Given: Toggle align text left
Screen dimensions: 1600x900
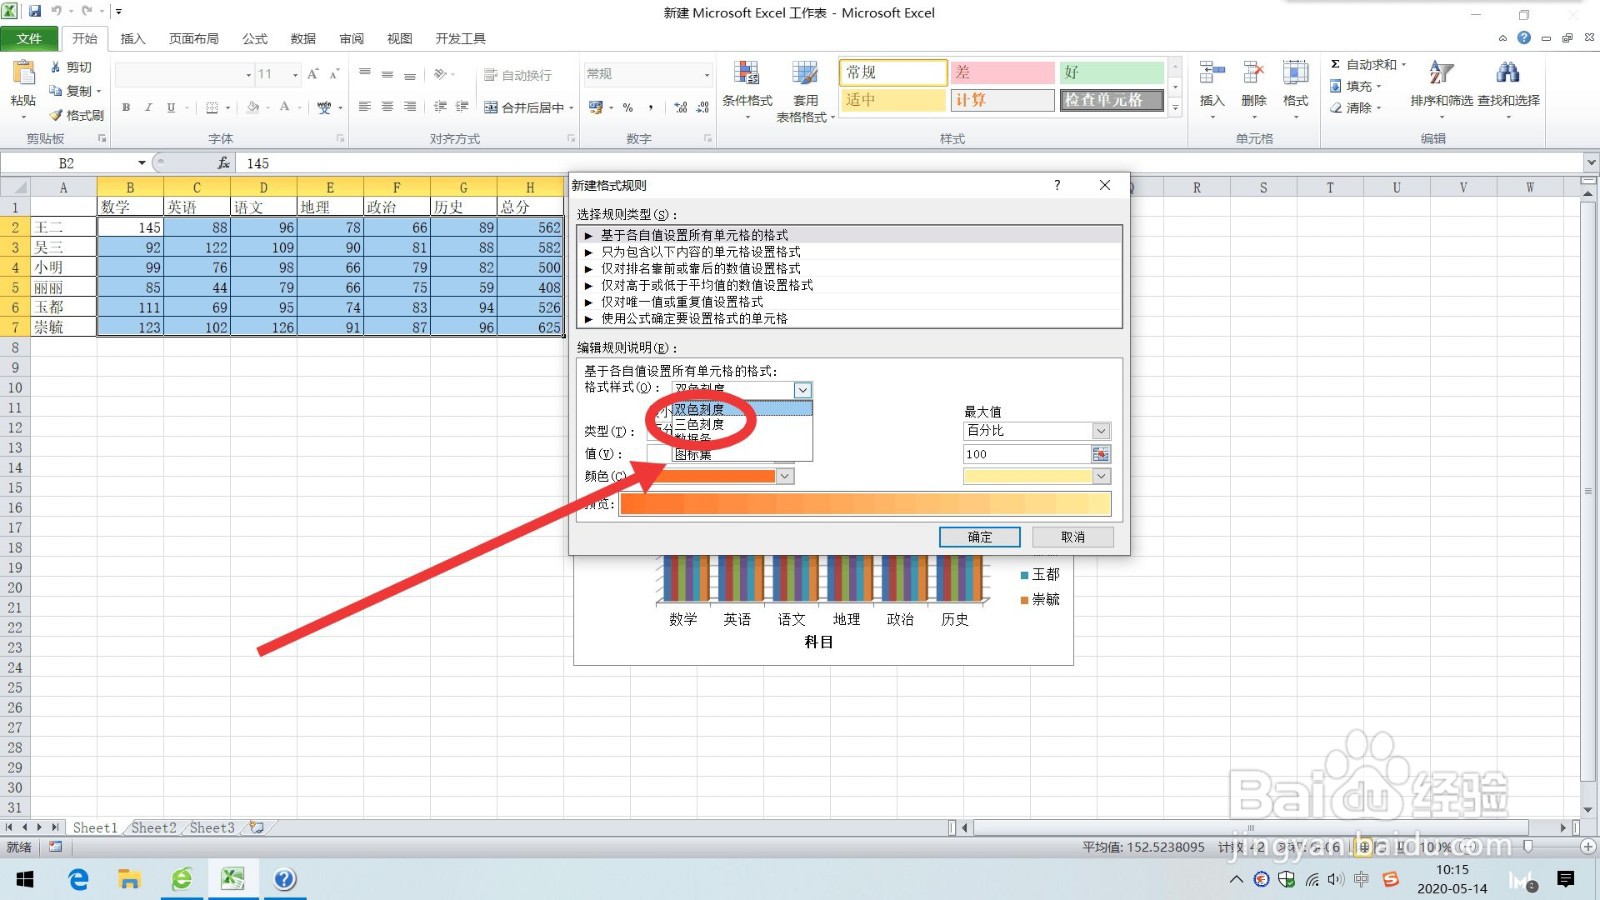Looking at the screenshot, I should (x=365, y=107).
